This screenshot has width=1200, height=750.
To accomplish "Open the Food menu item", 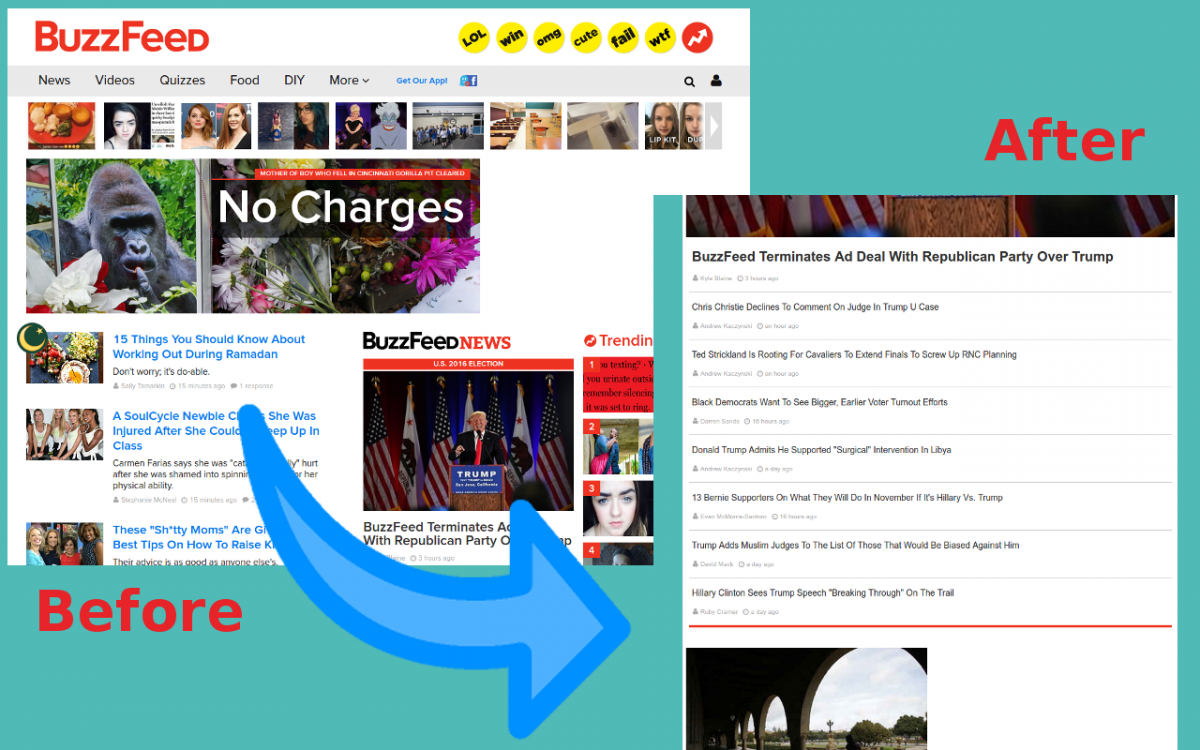I will (244, 80).
